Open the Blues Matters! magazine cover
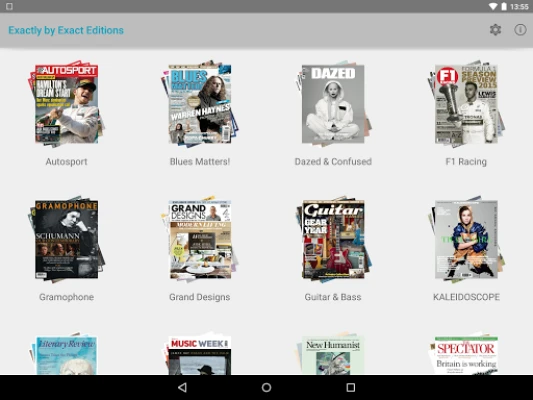Viewport: 533px width, 400px height. click(x=200, y=104)
